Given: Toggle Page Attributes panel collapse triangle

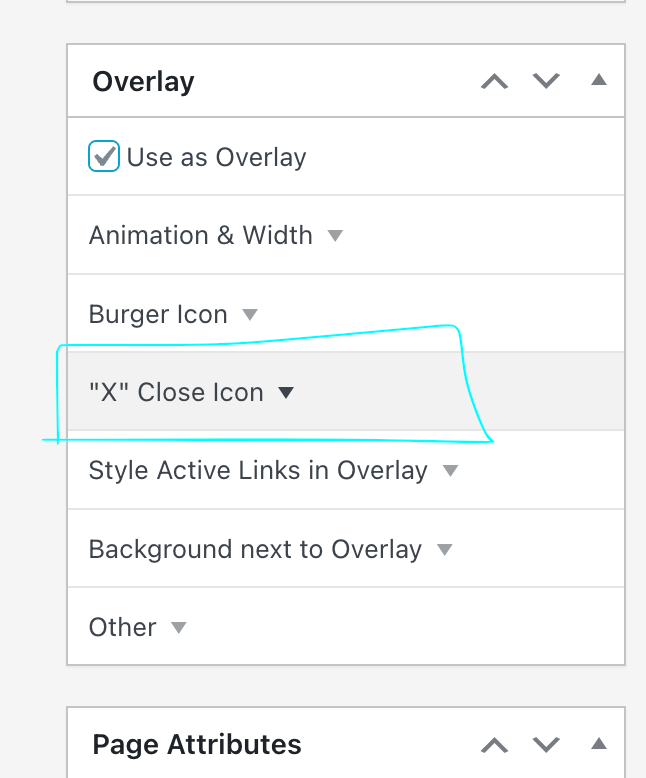Looking at the screenshot, I should pos(599,743).
